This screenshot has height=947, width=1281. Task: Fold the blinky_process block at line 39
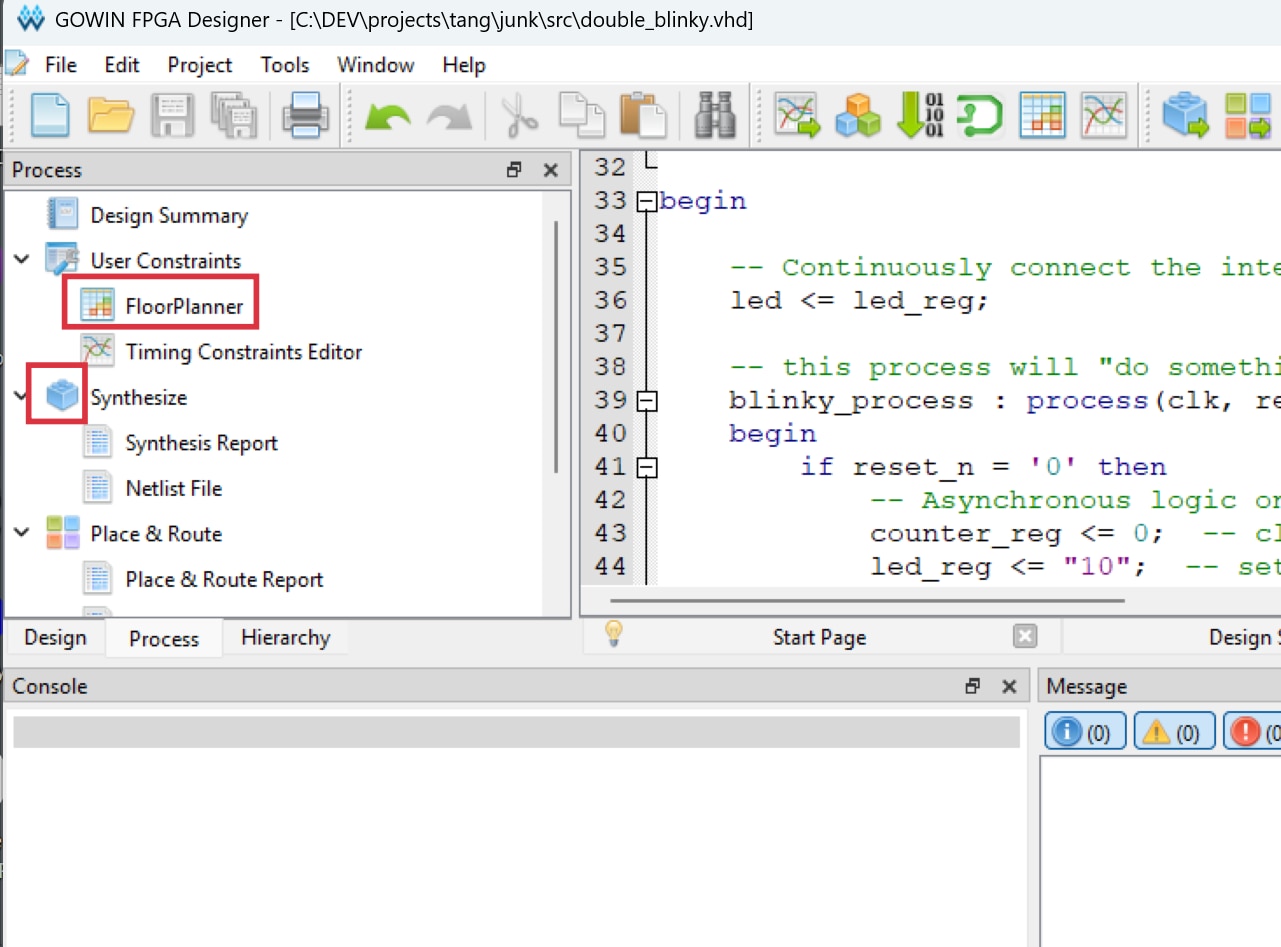[x=647, y=400]
